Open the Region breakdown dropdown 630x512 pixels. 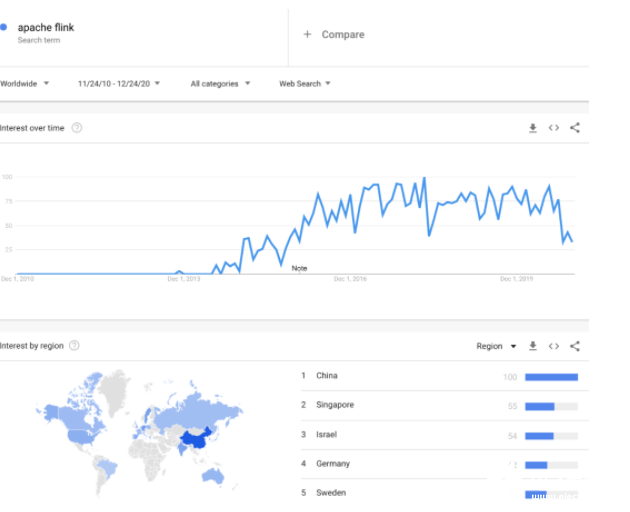496,346
